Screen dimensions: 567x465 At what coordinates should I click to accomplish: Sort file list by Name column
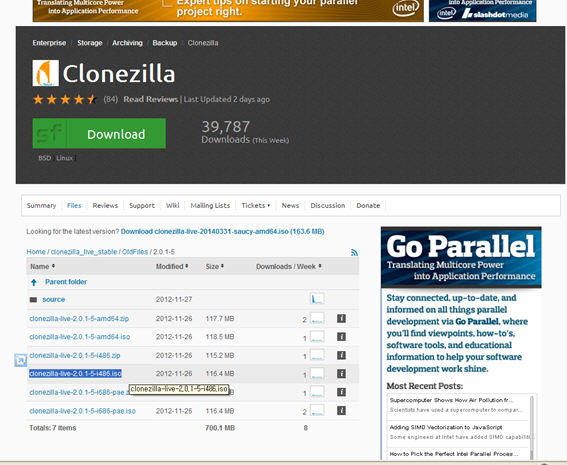coord(43,266)
